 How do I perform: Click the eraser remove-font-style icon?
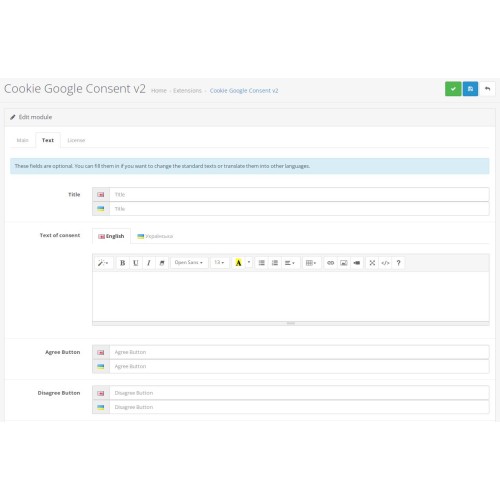coord(162,263)
